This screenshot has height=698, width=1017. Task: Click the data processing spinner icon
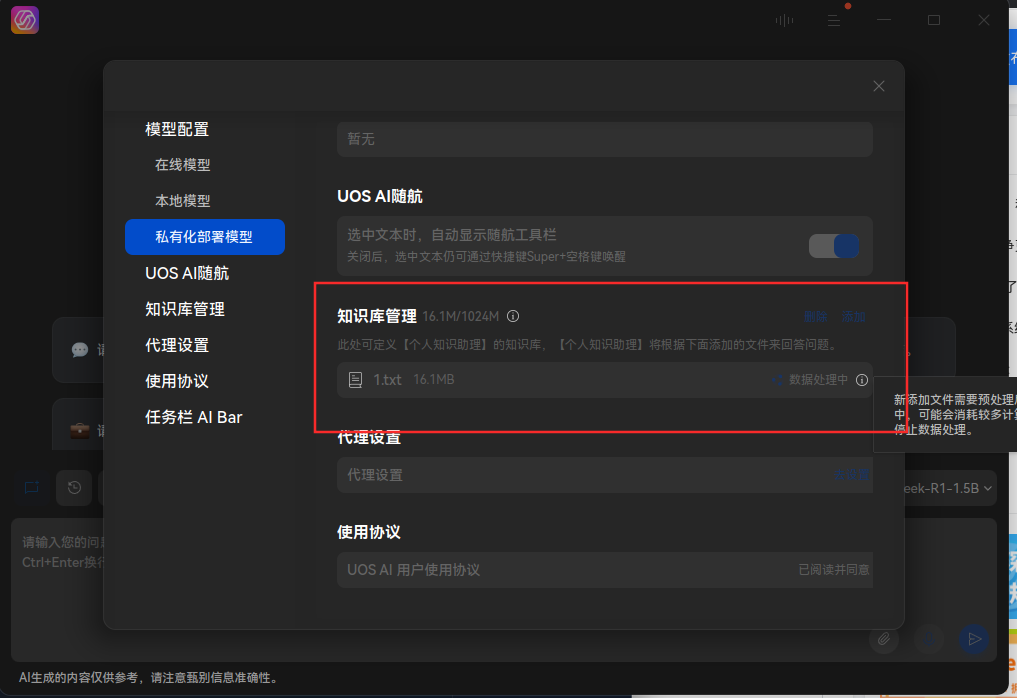[778, 380]
